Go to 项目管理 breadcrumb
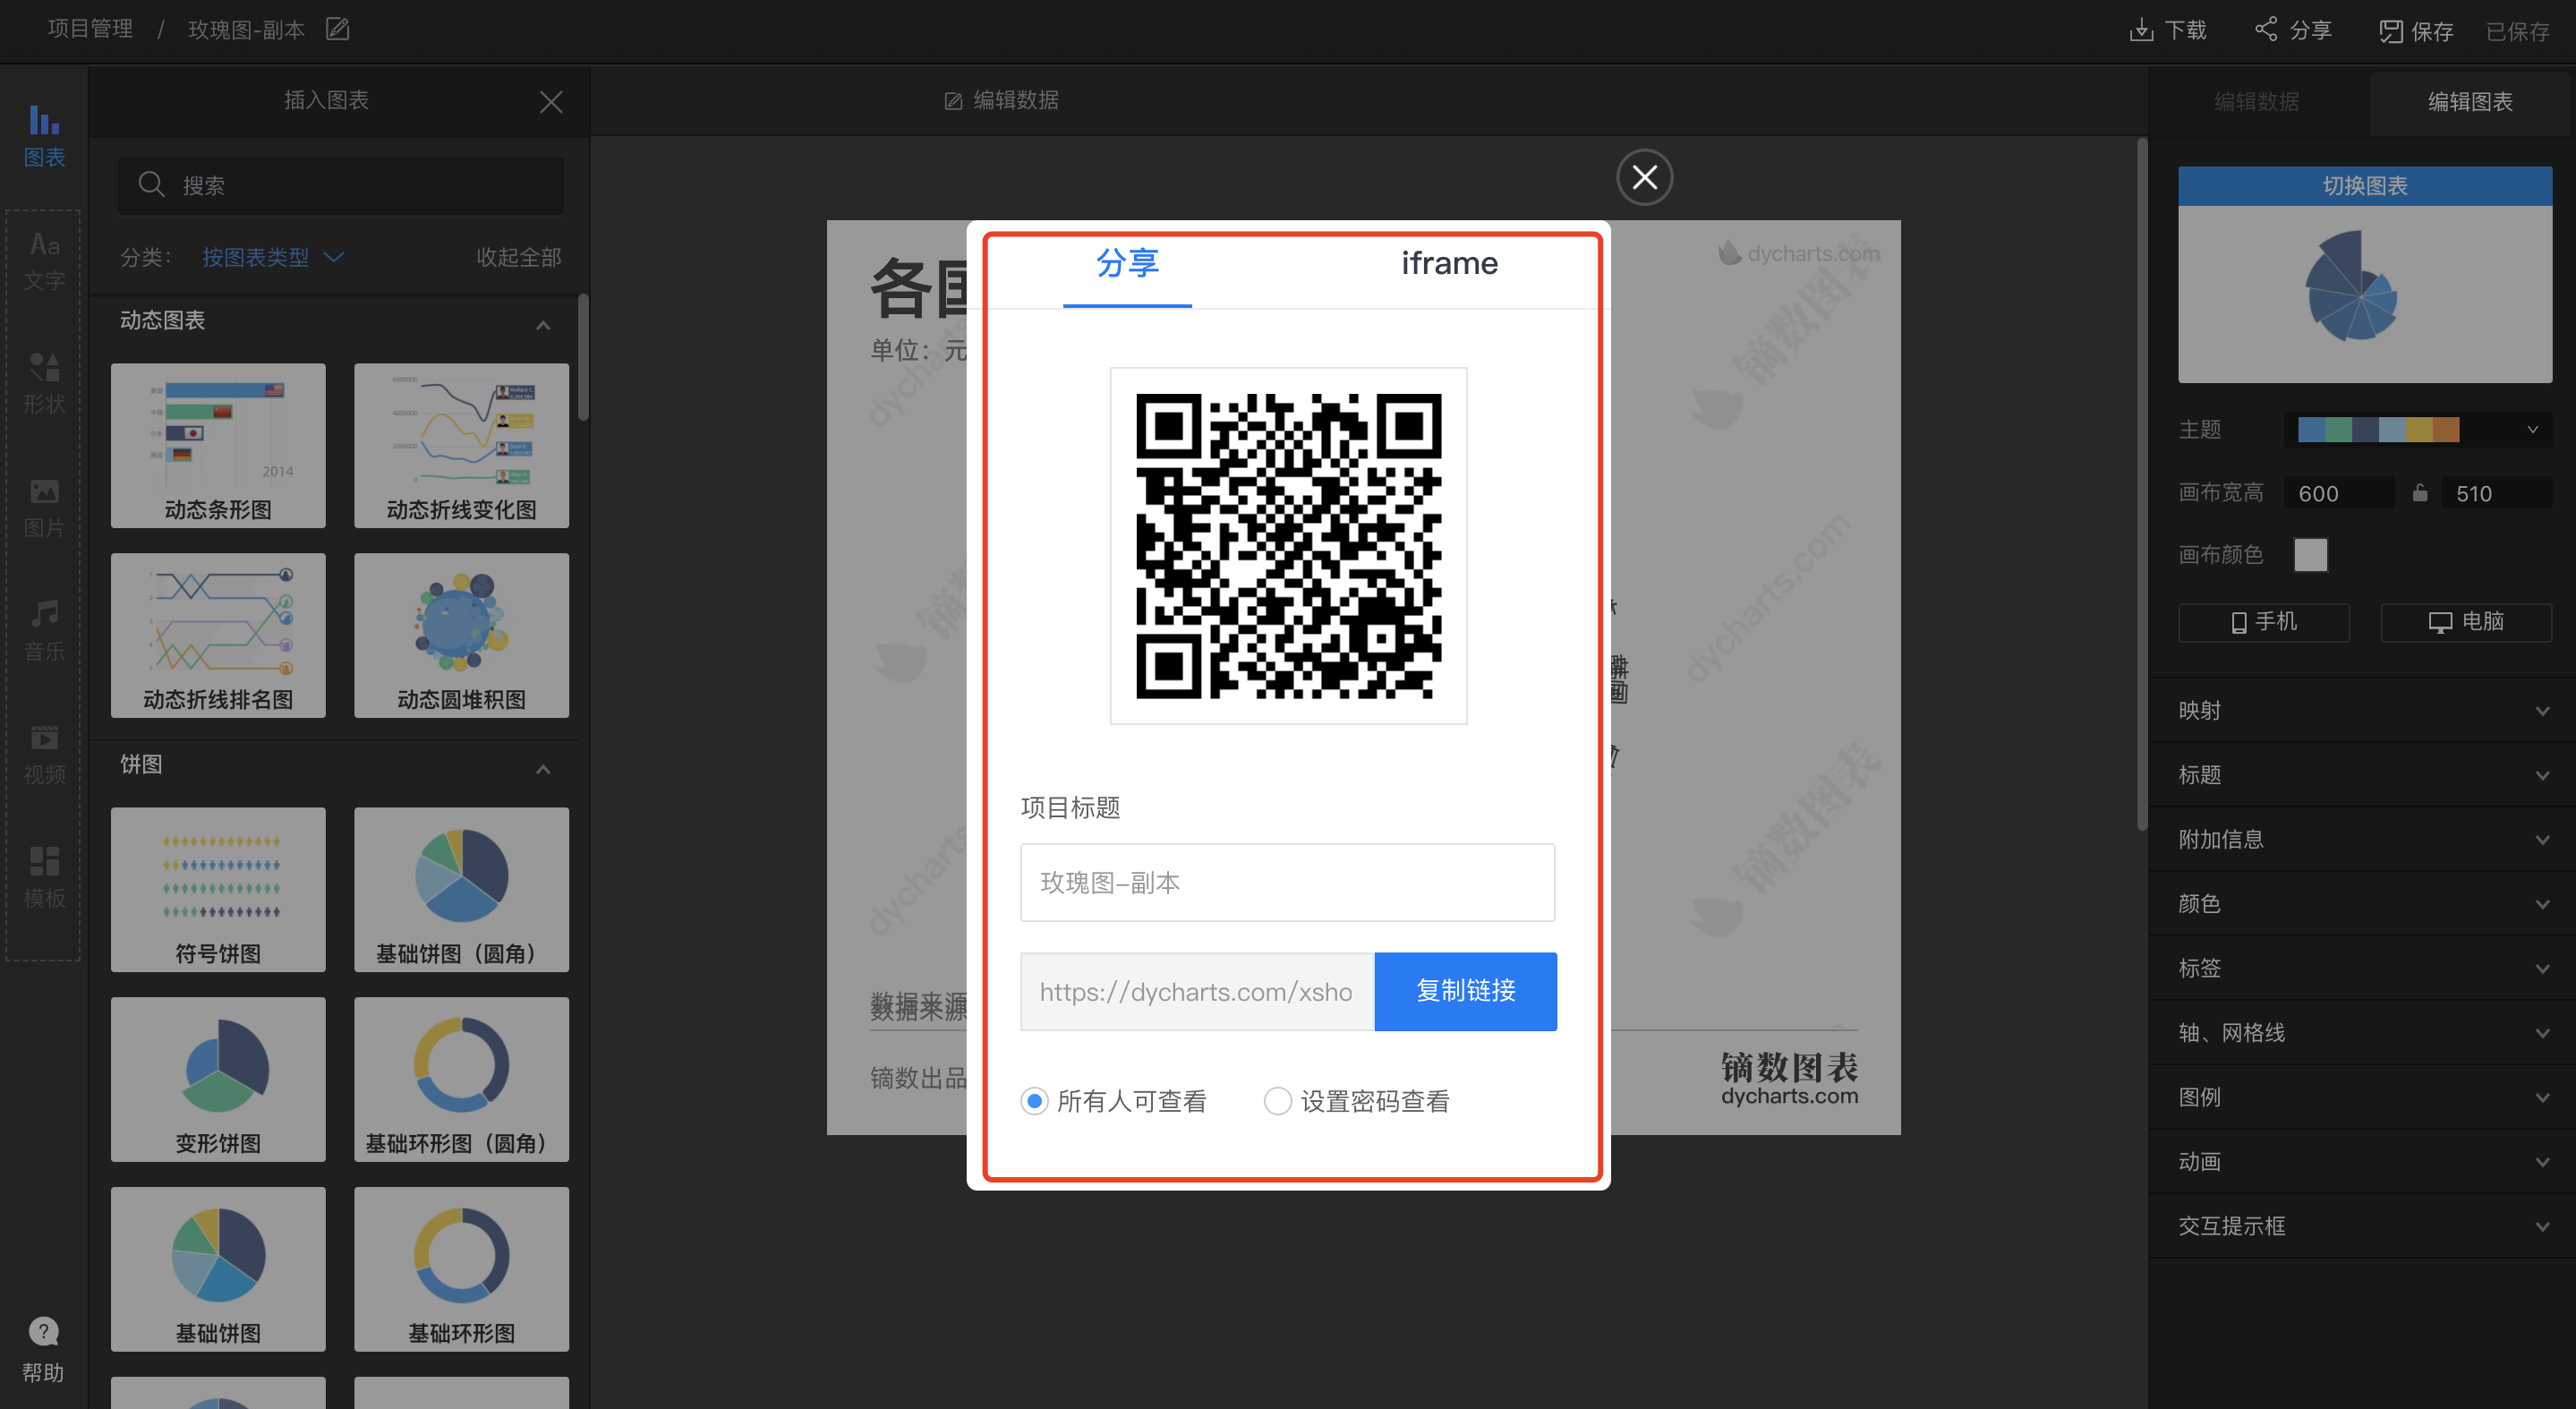This screenshot has width=2576, height=1409. (90, 29)
